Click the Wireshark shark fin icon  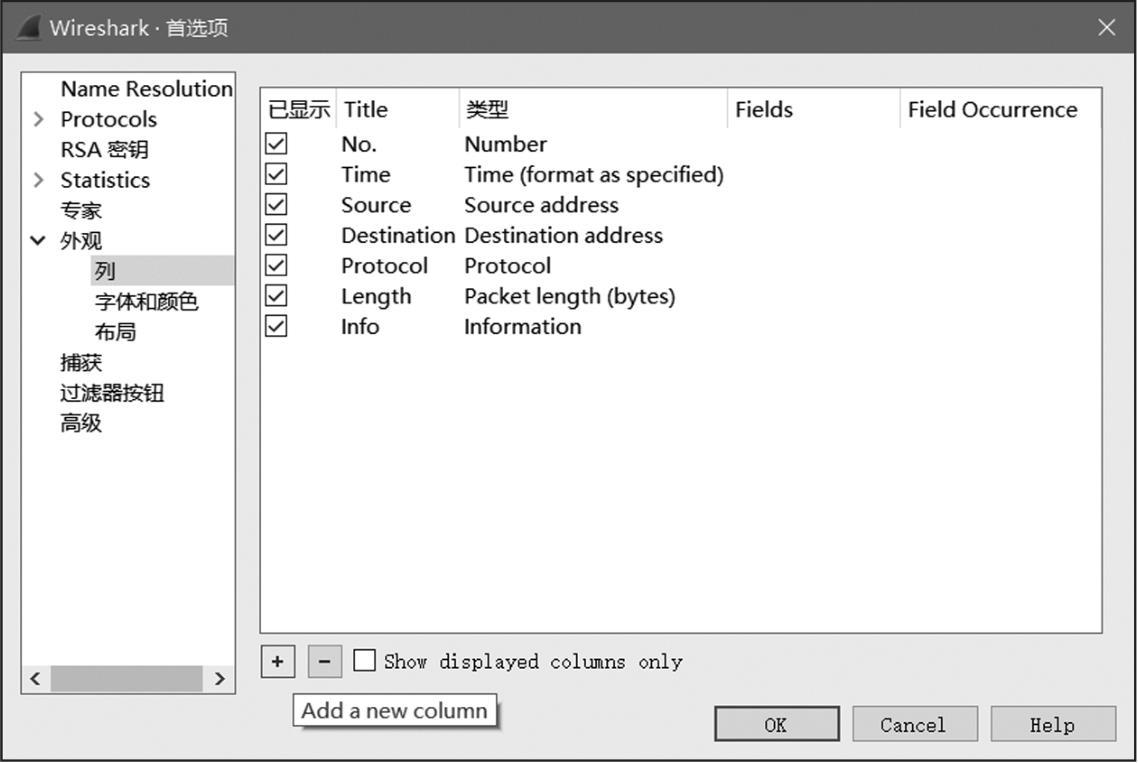(29, 28)
